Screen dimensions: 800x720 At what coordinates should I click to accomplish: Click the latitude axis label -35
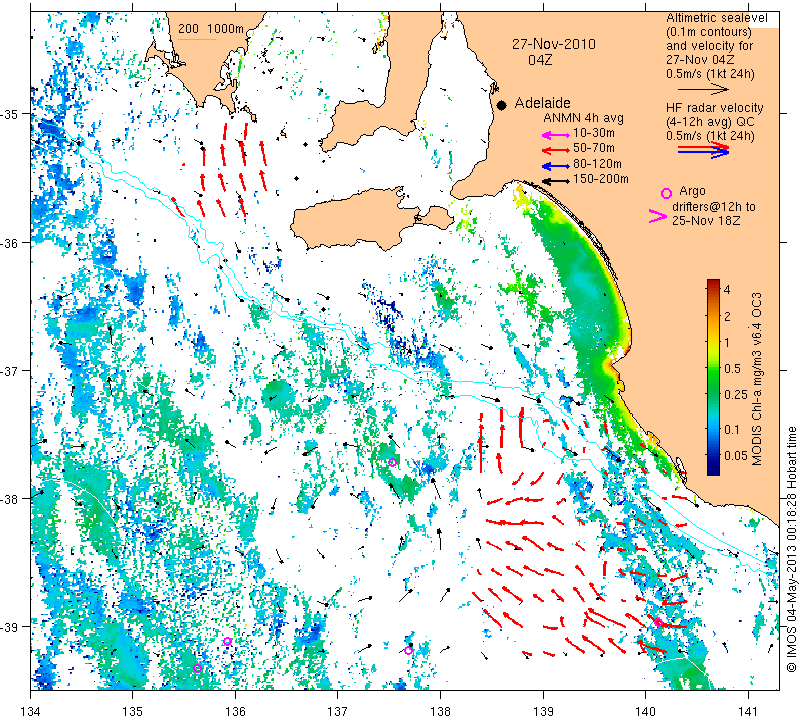(x=10, y=114)
